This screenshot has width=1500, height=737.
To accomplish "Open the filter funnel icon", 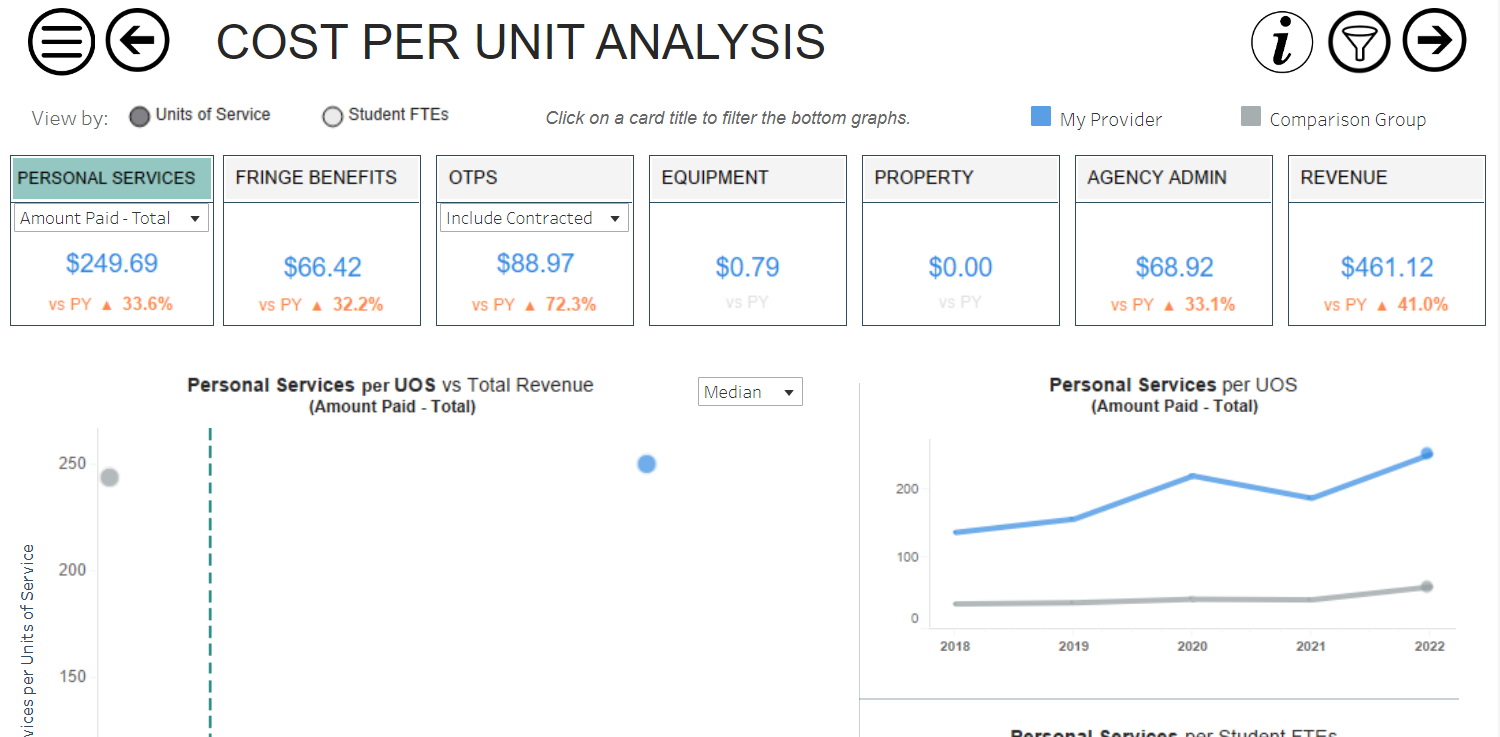I will pyautogui.click(x=1359, y=42).
